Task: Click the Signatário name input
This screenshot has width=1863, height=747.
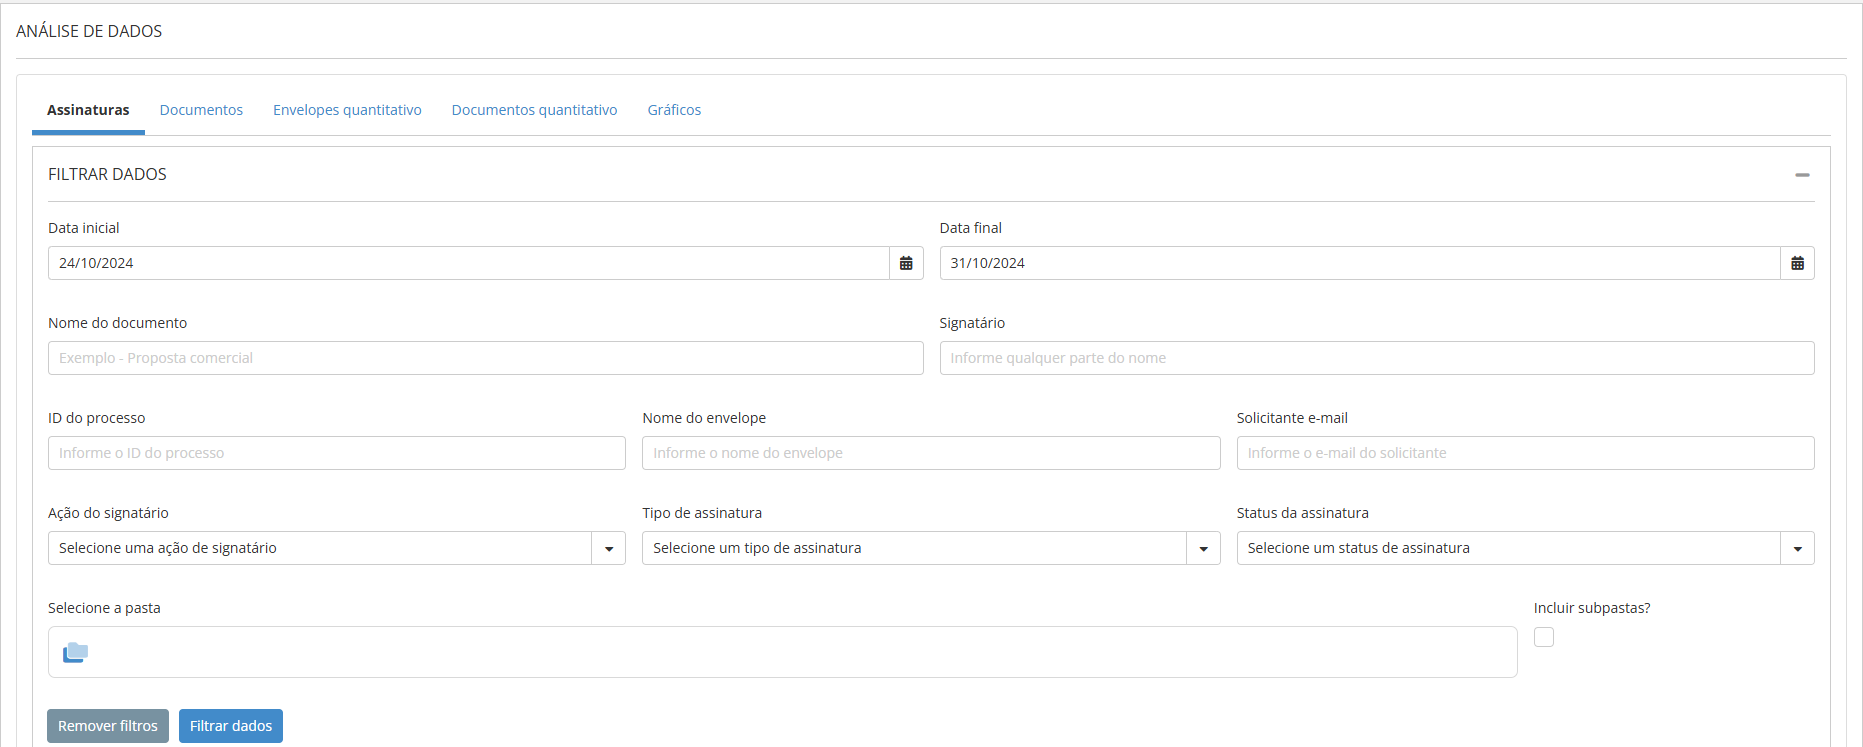Action: [1377, 358]
